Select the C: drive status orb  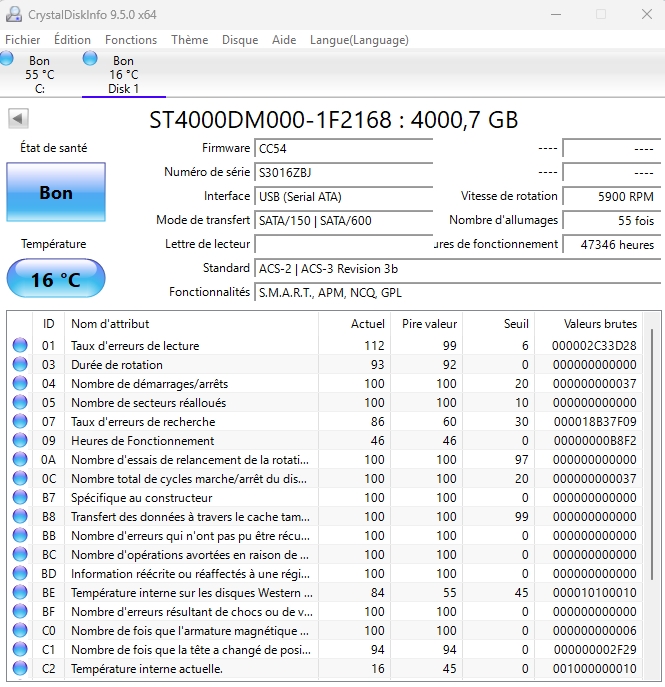tap(8, 59)
